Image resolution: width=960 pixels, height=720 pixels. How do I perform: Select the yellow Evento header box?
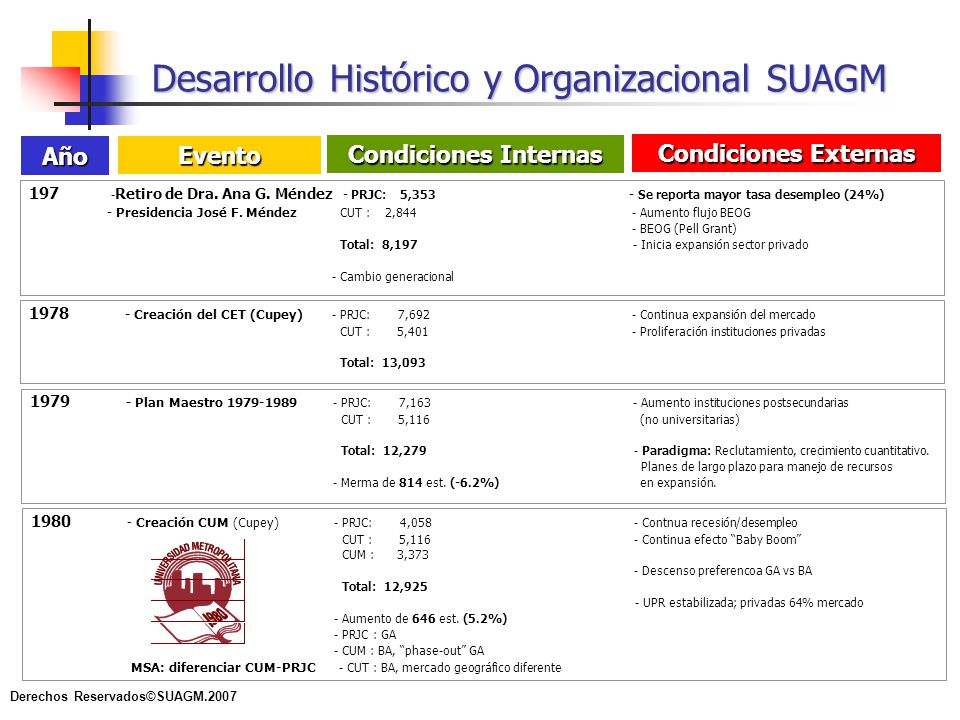click(x=219, y=155)
